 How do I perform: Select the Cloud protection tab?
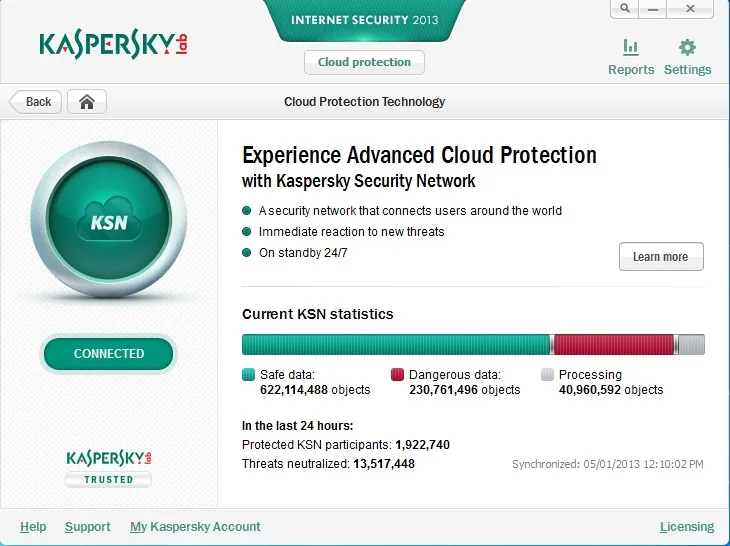coord(364,62)
